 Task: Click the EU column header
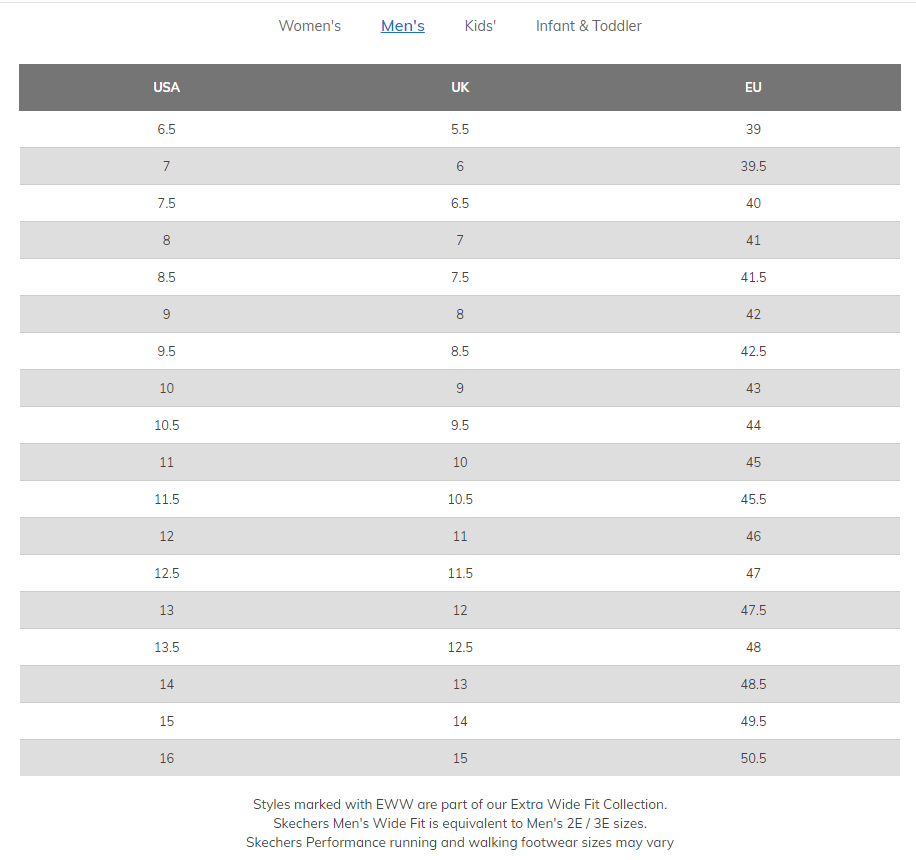tap(753, 87)
